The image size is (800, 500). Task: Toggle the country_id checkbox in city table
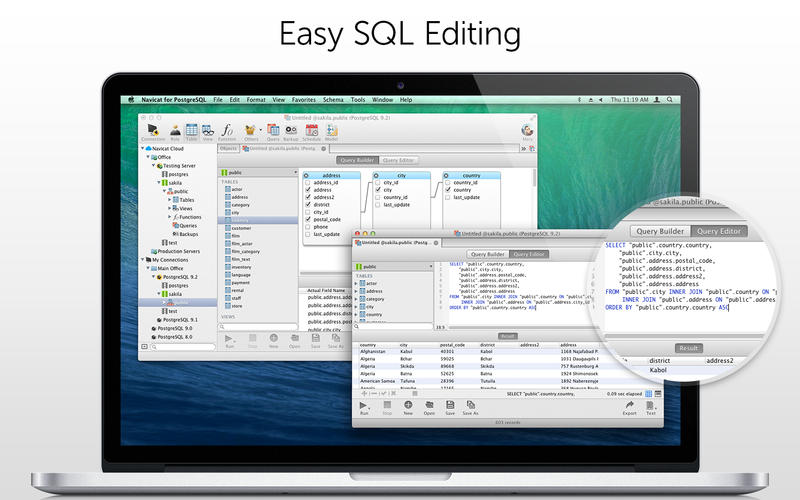[x=376, y=197]
